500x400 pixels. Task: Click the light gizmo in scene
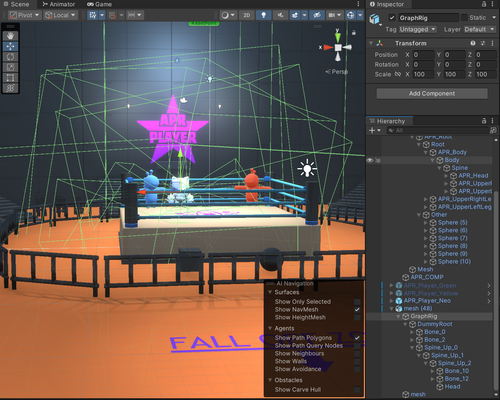(x=307, y=168)
